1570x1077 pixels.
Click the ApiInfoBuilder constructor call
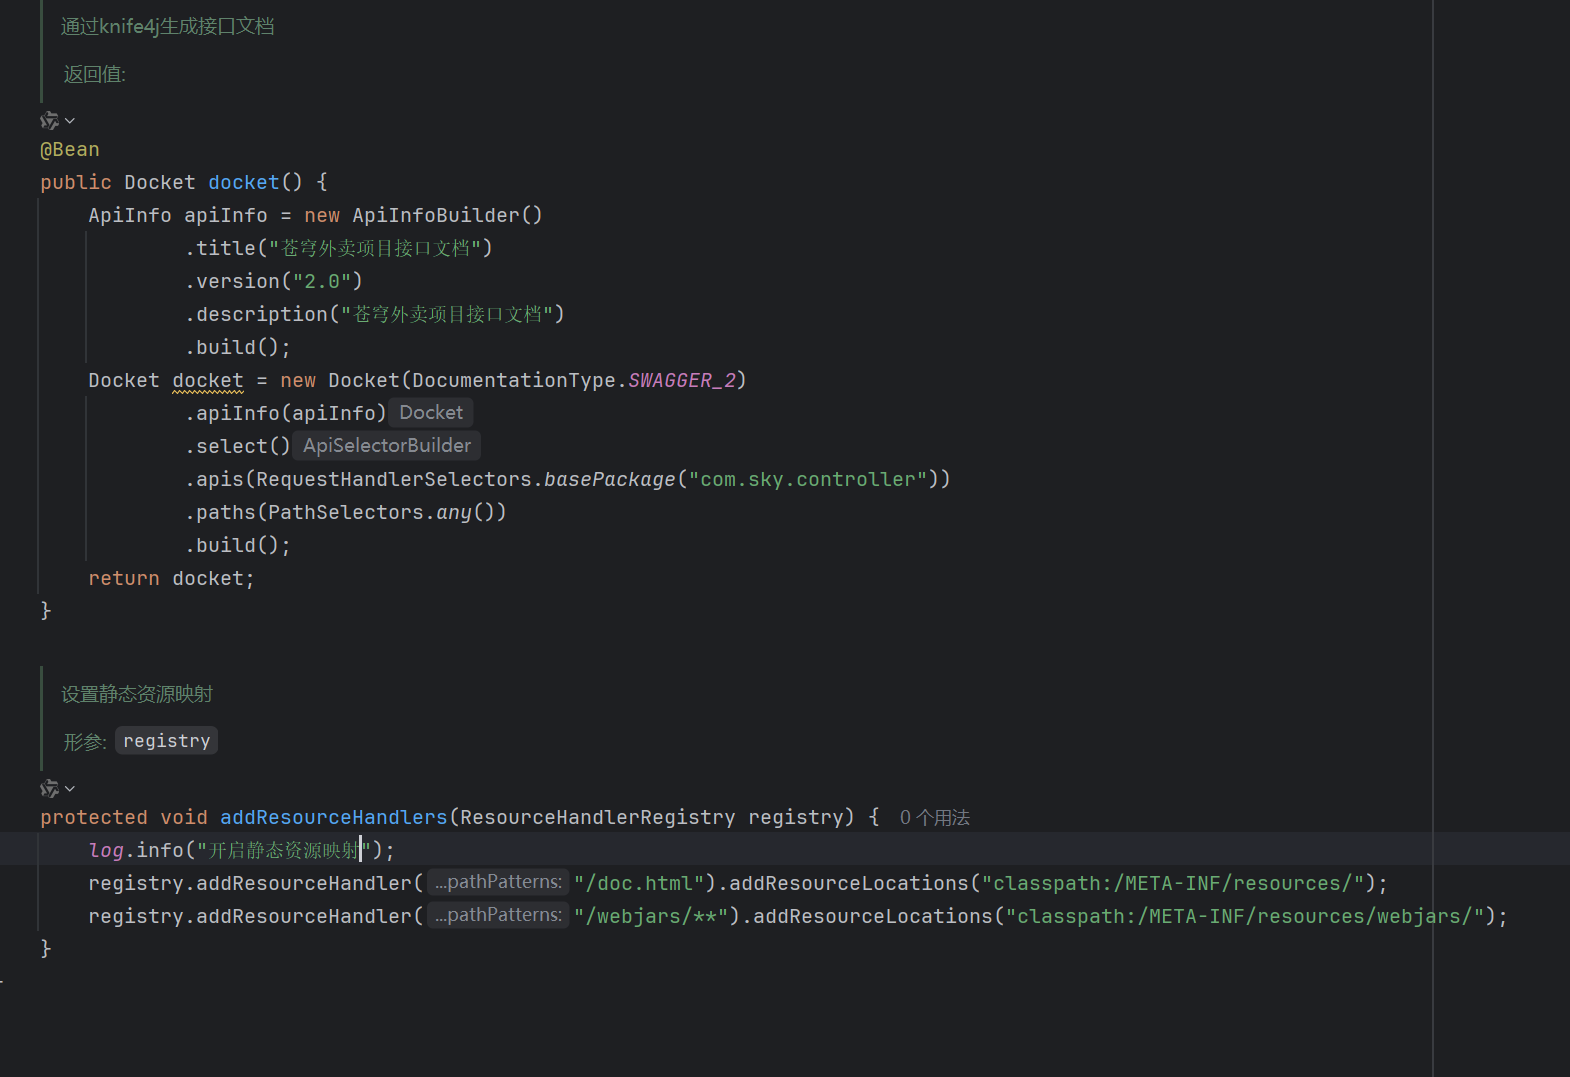pos(435,216)
